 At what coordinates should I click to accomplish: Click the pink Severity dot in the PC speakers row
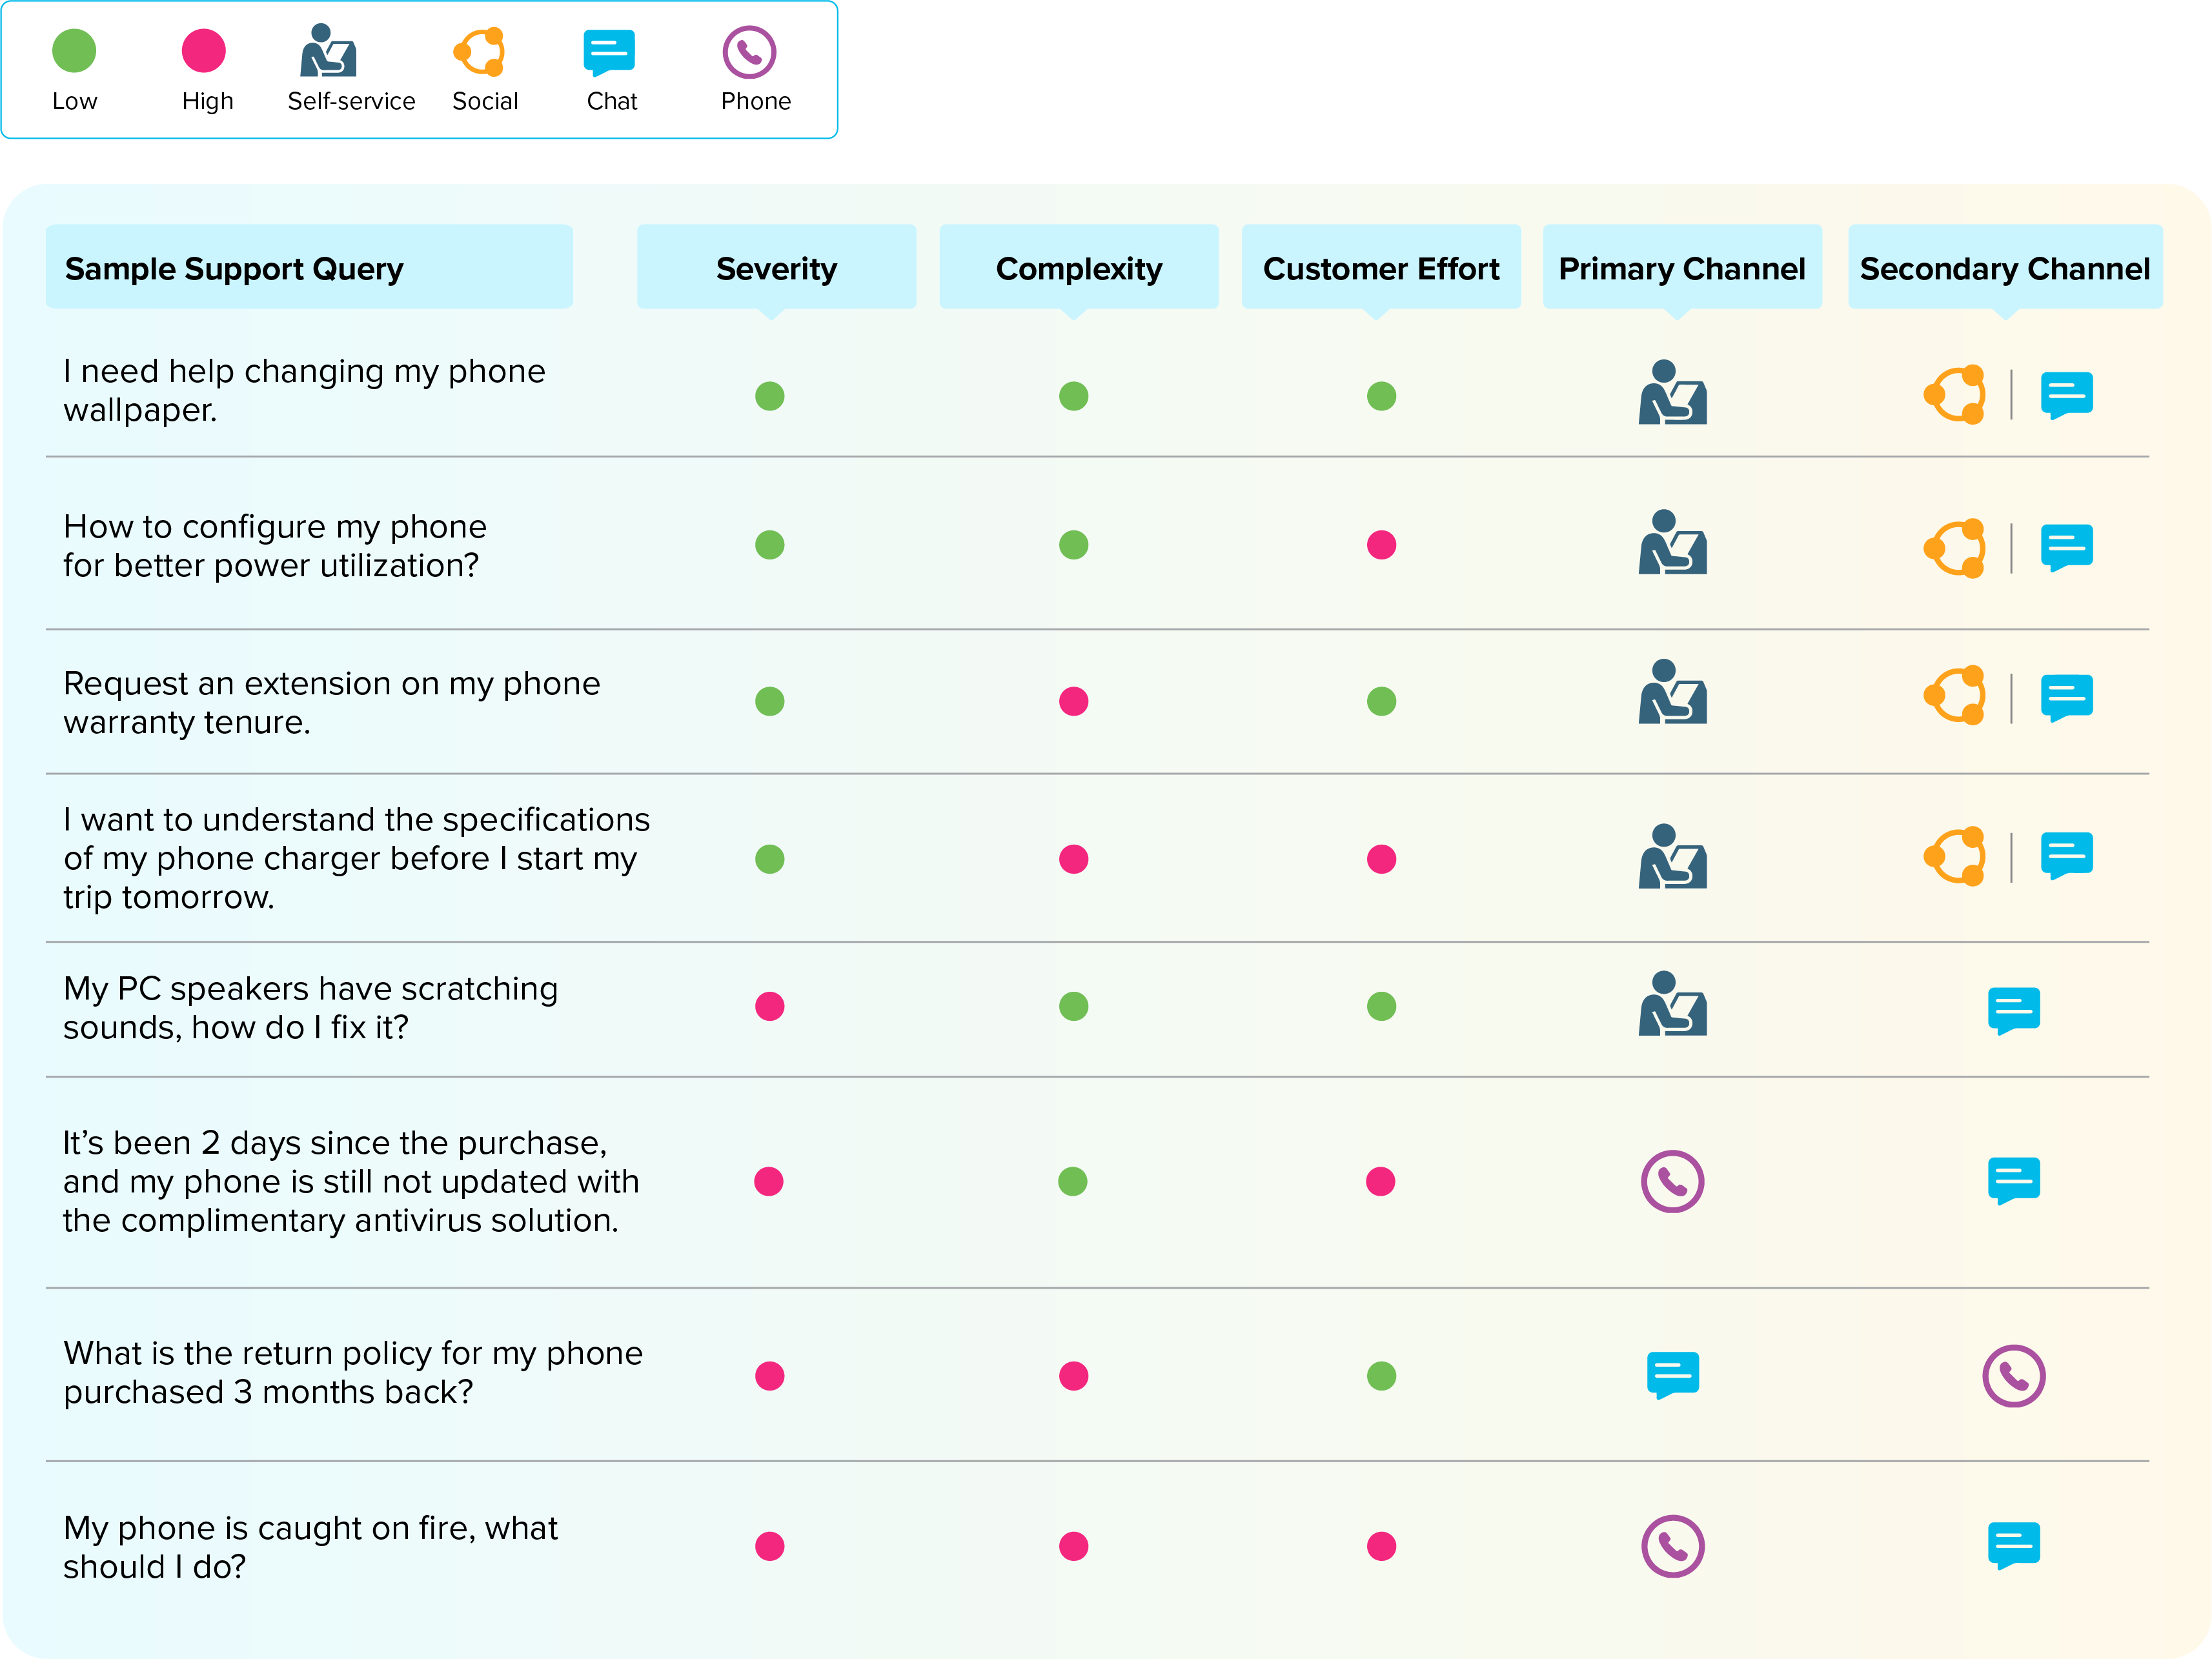click(769, 1006)
